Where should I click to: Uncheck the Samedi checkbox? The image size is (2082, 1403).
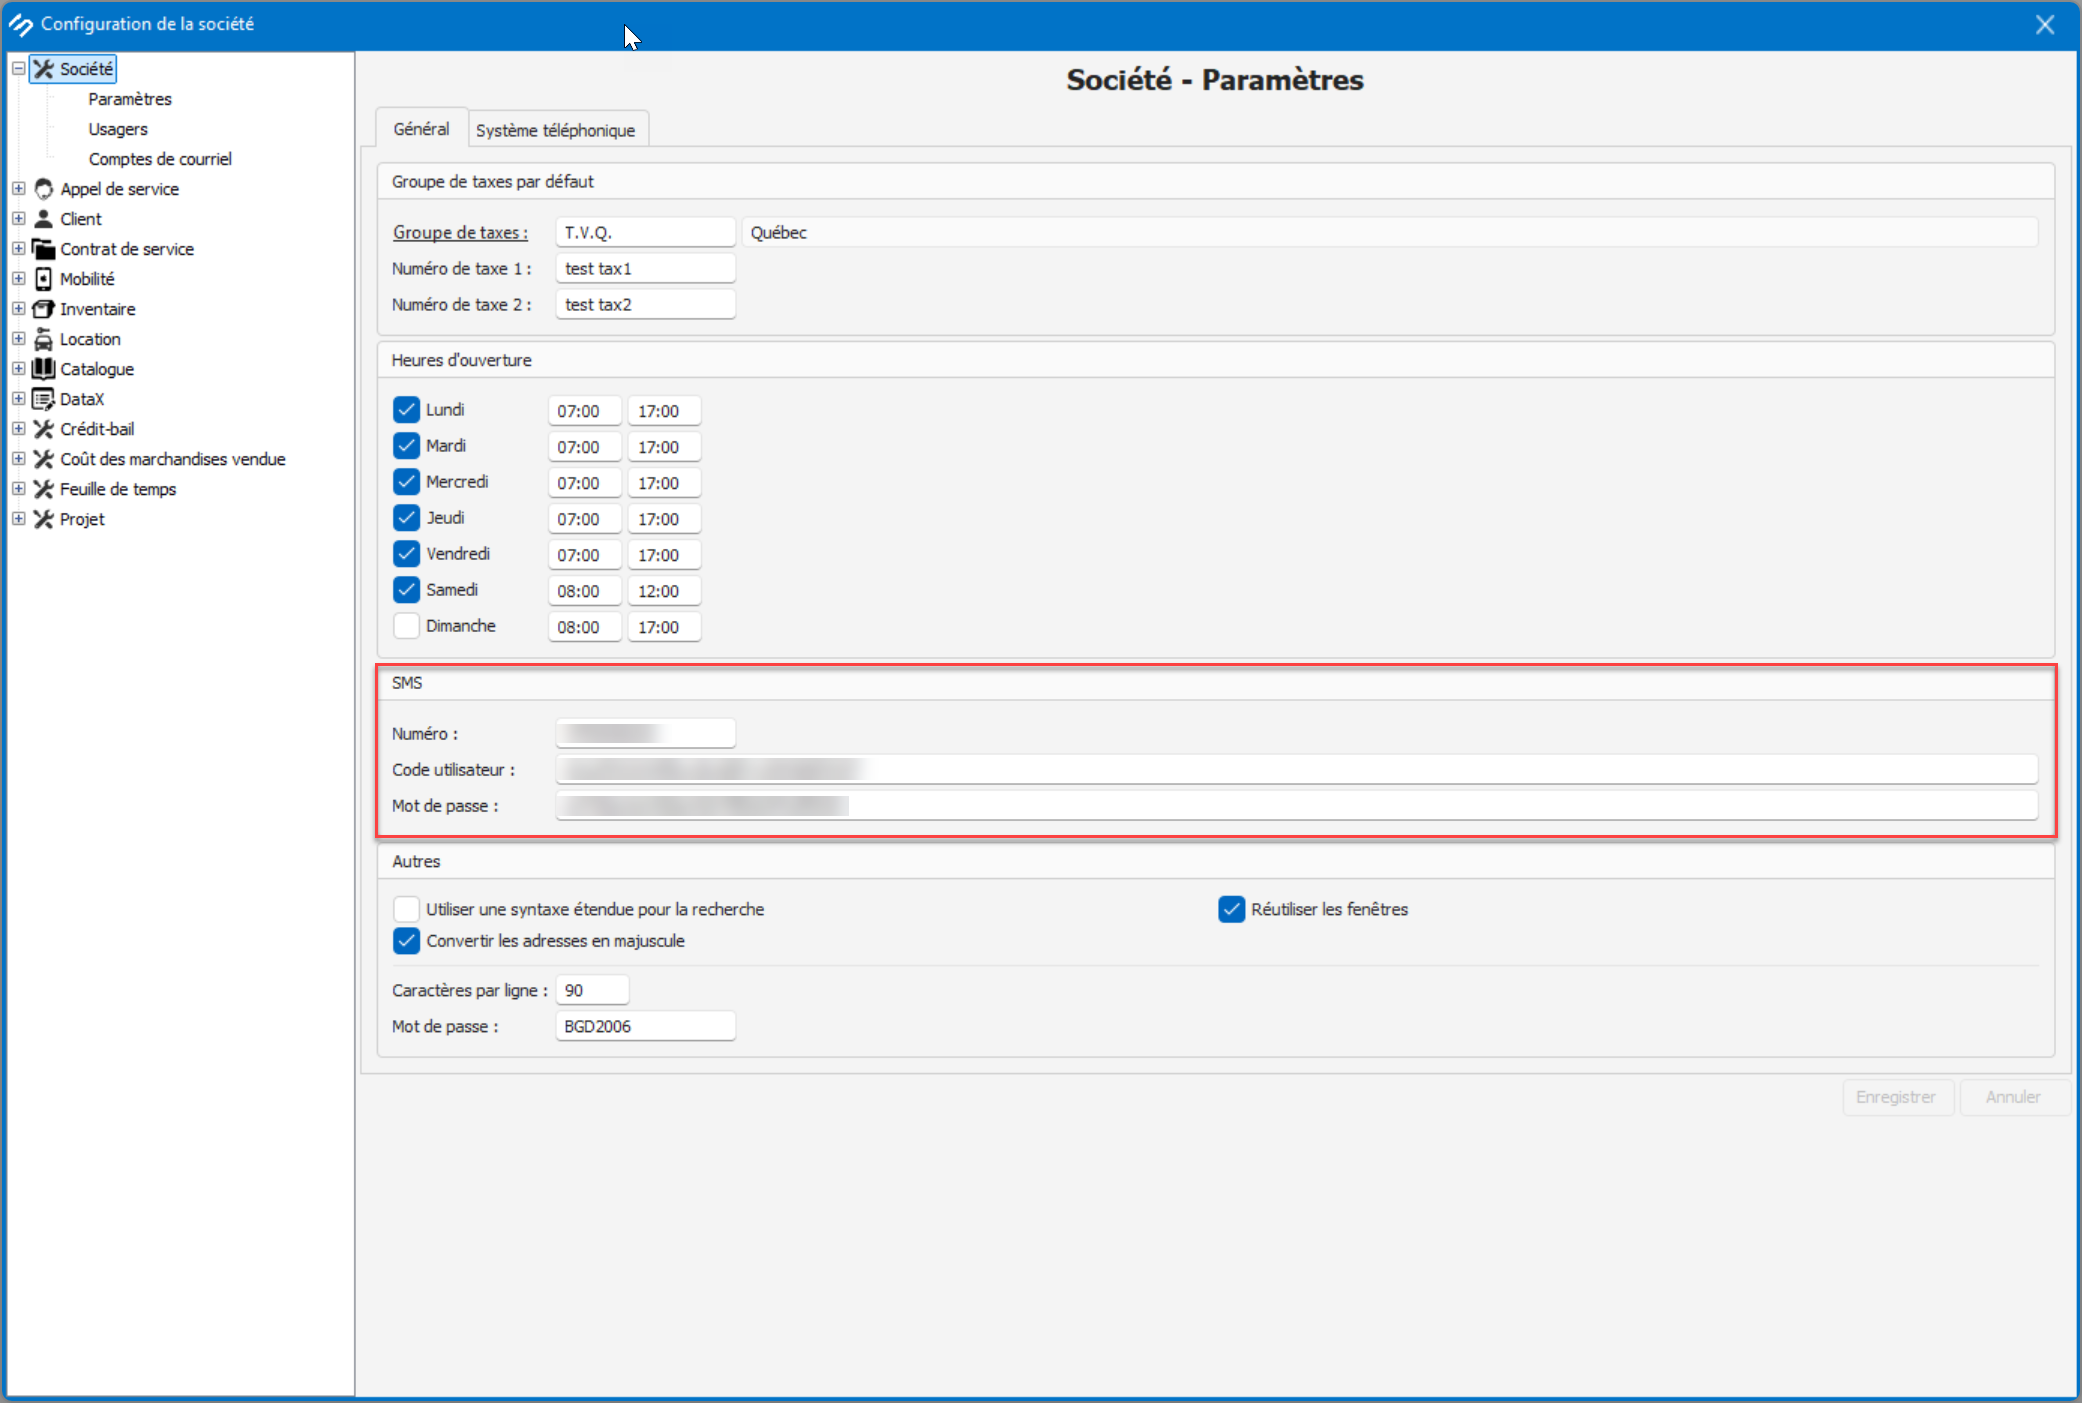[x=406, y=590]
